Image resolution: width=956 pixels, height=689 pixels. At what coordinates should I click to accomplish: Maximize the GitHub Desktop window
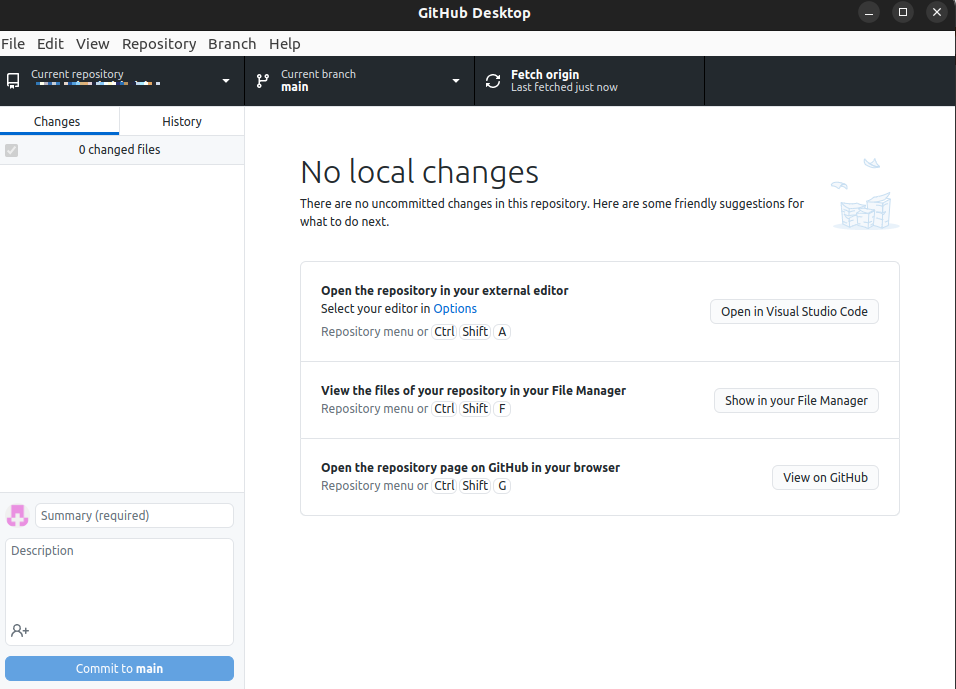point(903,12)
